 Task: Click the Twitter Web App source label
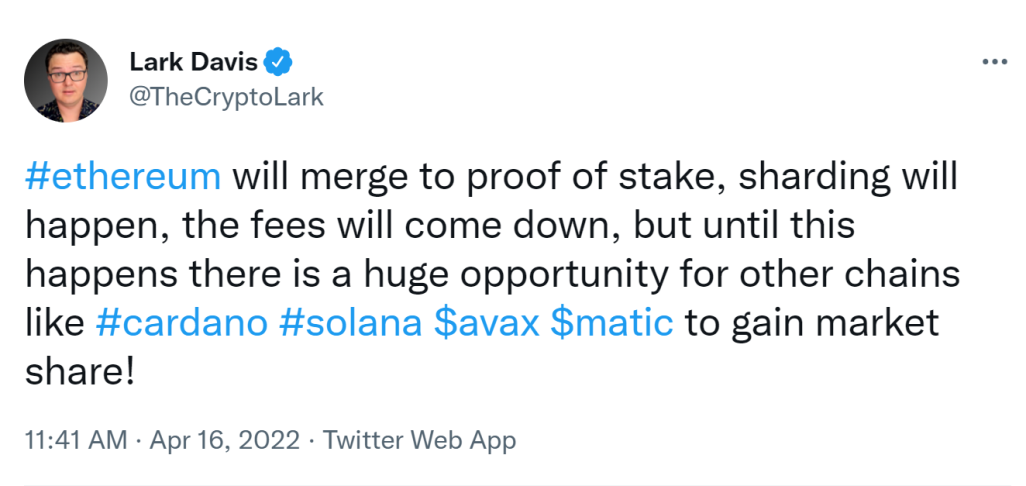point(419,440)
